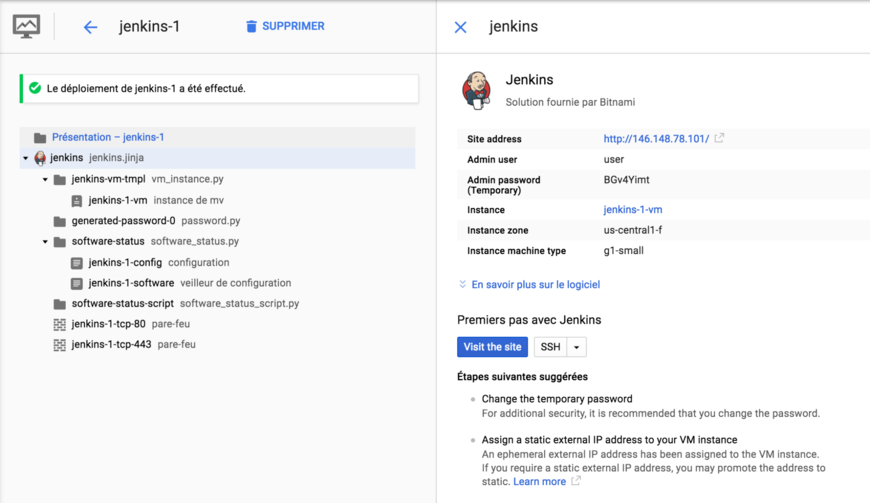Screen dimensions: 870x503
Task: Click folder icon of software-status-script
Action: coord(60,304)
